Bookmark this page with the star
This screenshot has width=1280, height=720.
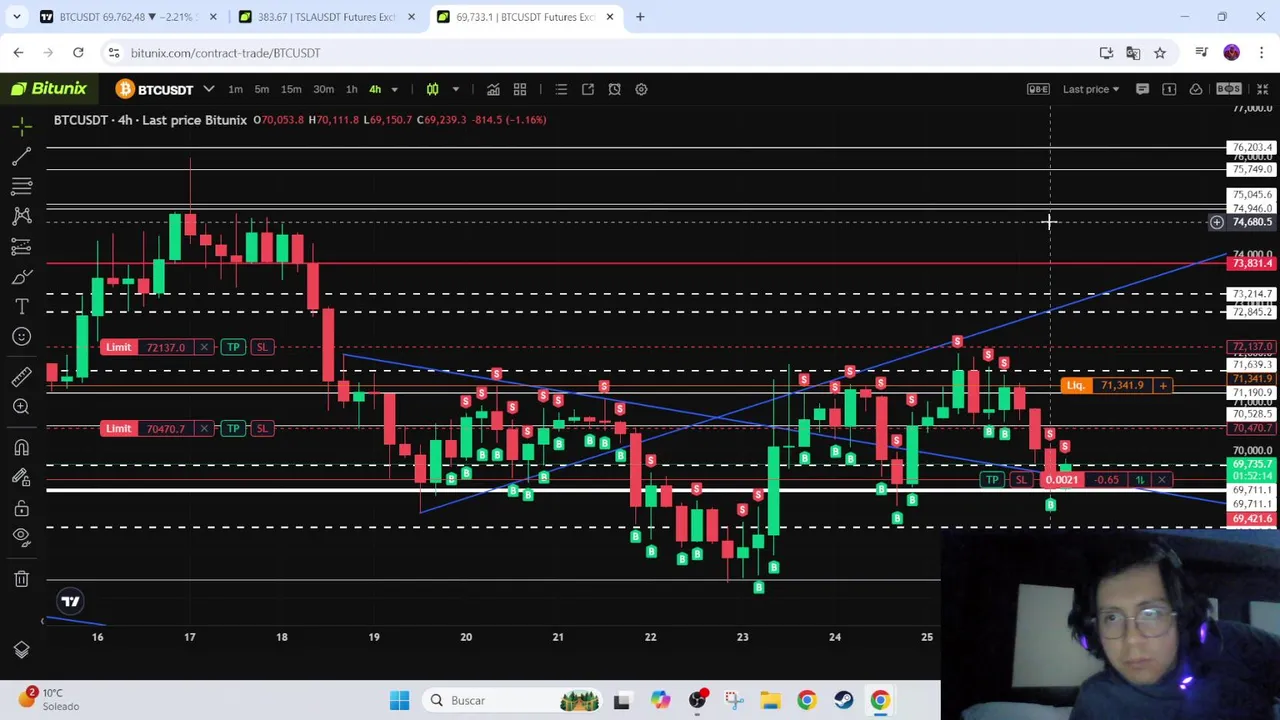[1160, 53]
